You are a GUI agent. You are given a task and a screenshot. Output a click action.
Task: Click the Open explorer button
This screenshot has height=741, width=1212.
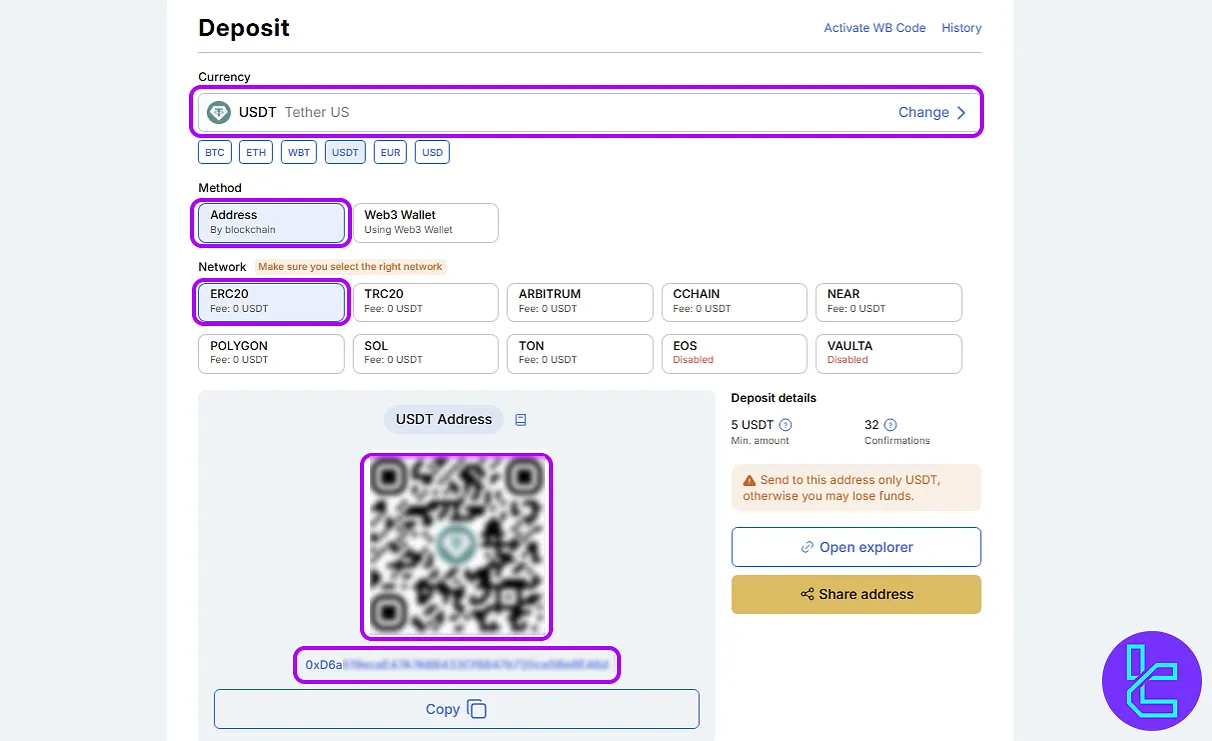(x=856, y=547)
